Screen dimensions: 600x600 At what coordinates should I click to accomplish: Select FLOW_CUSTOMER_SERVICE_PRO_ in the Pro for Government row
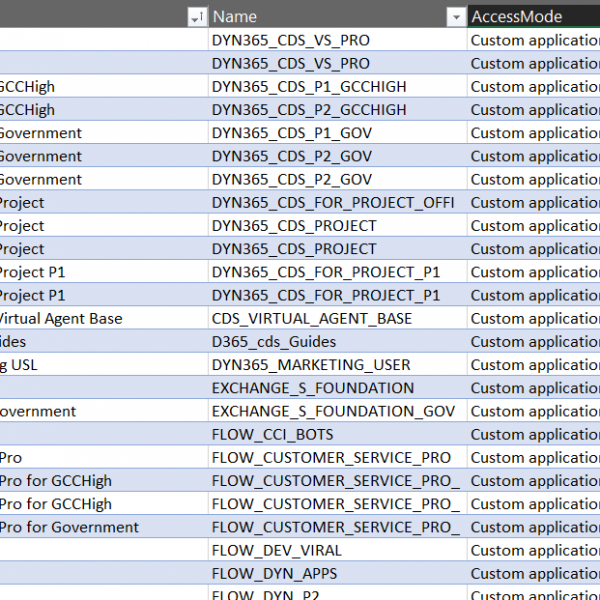coord(338,527)
